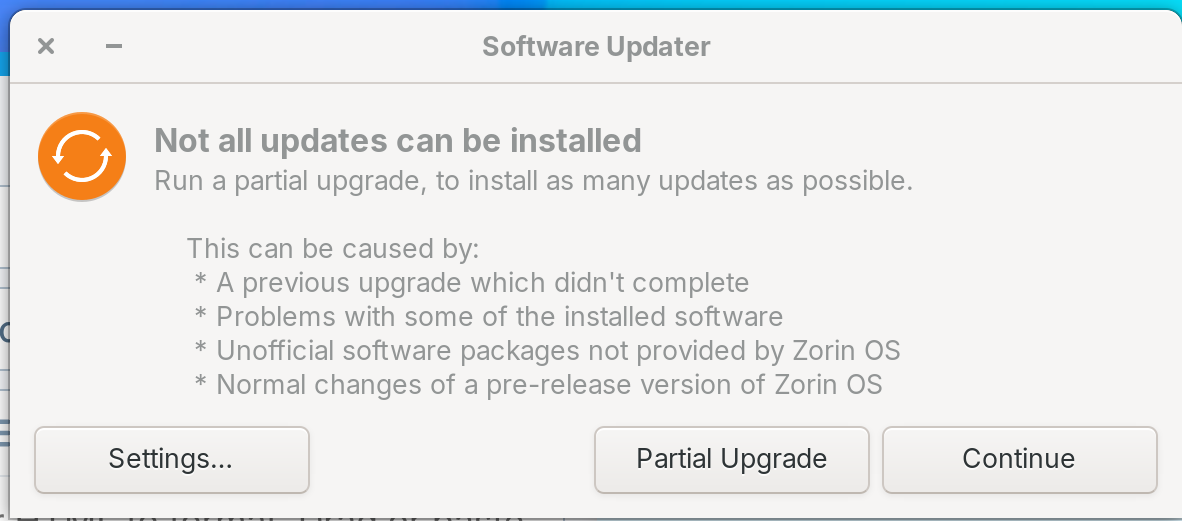
Task: Choose the Continue button
Action: click(1019, 460)
